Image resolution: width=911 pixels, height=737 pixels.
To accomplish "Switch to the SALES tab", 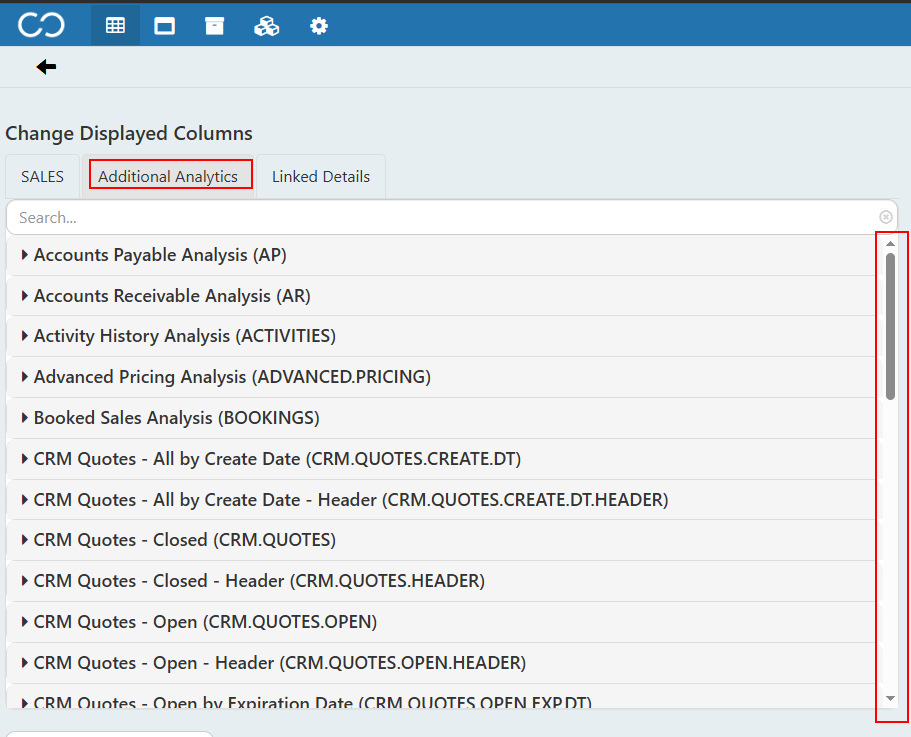I will coord(42,177).
